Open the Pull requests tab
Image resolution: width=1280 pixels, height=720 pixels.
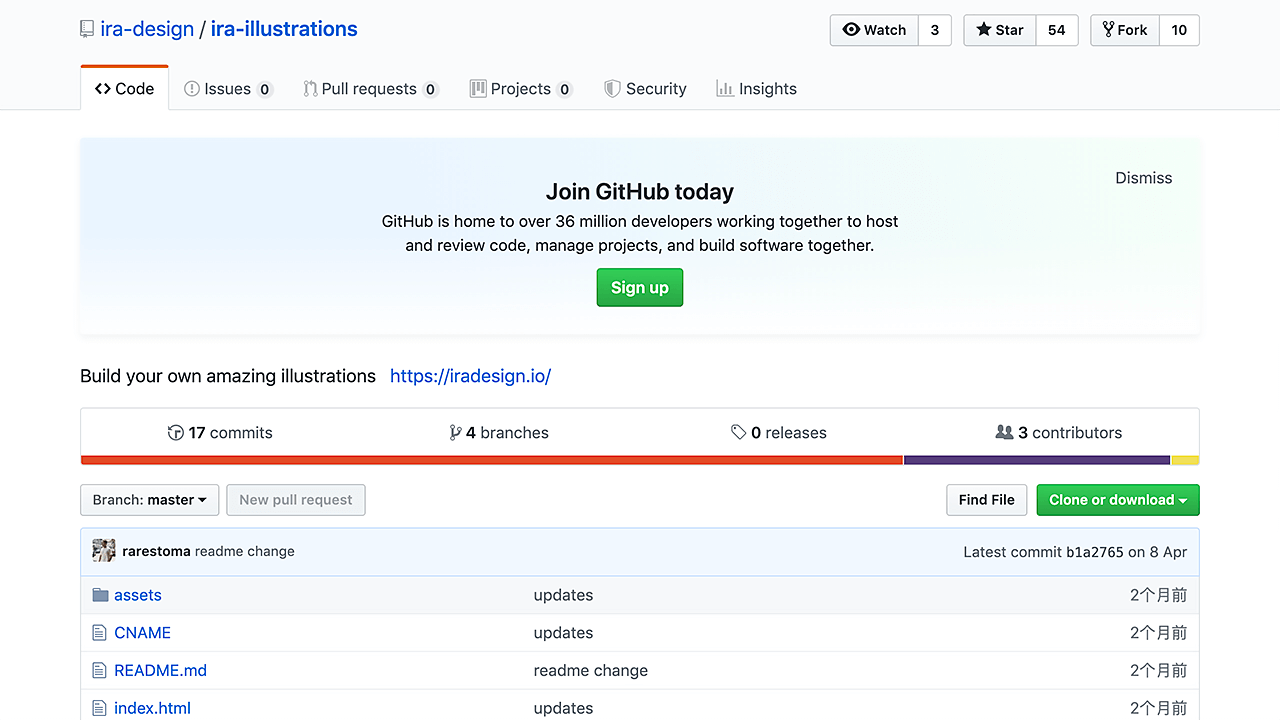point(369,89)
